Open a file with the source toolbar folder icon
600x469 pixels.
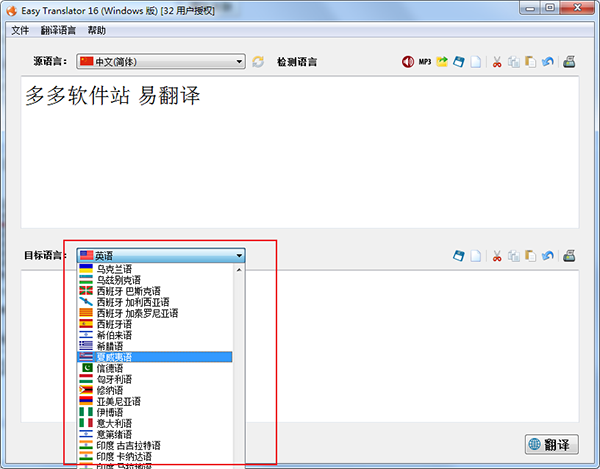click(442, 62)
